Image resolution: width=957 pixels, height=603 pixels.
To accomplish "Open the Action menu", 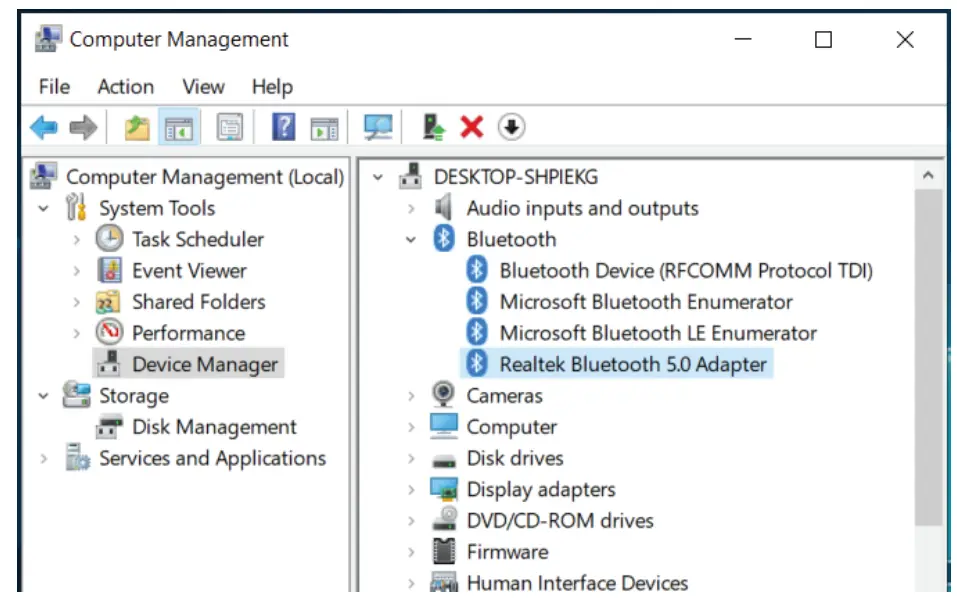I will 125,86.
